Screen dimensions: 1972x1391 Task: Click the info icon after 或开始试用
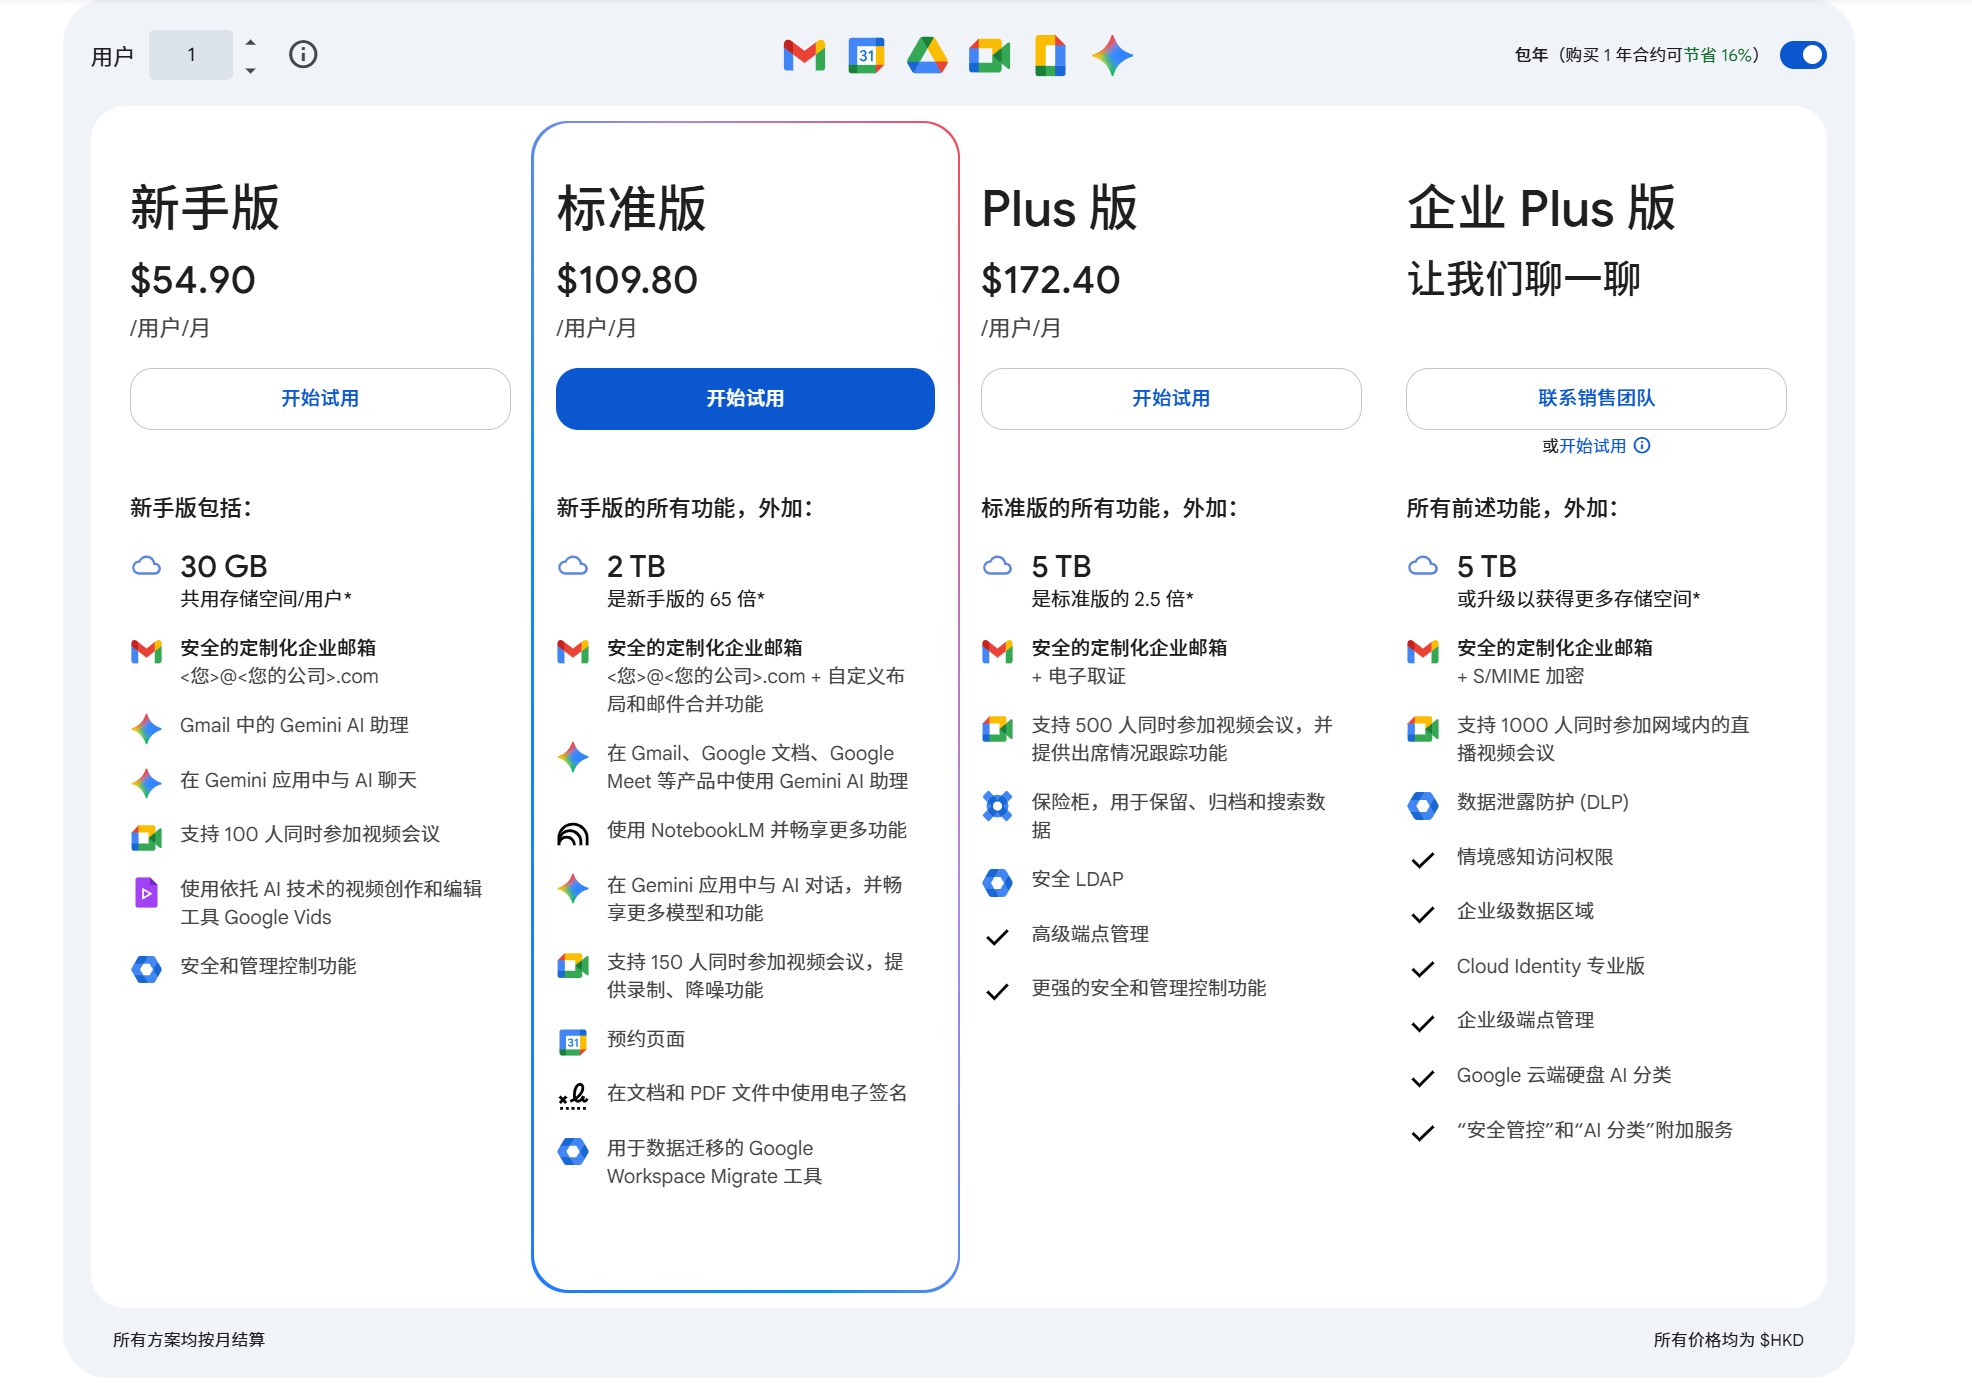click(x=1641, y=447)
